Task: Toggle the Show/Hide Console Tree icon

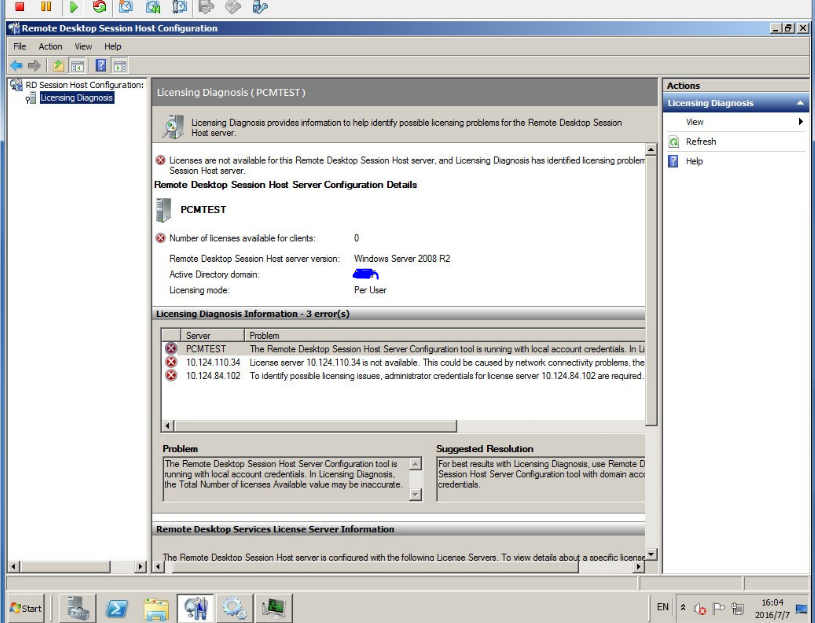Action: [77, 65]
